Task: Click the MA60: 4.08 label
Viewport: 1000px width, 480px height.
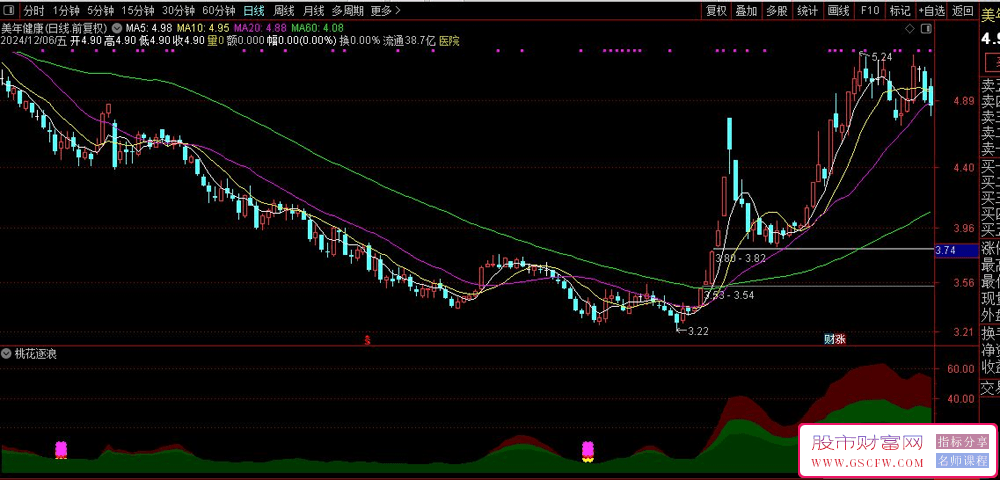Action: 318,28
